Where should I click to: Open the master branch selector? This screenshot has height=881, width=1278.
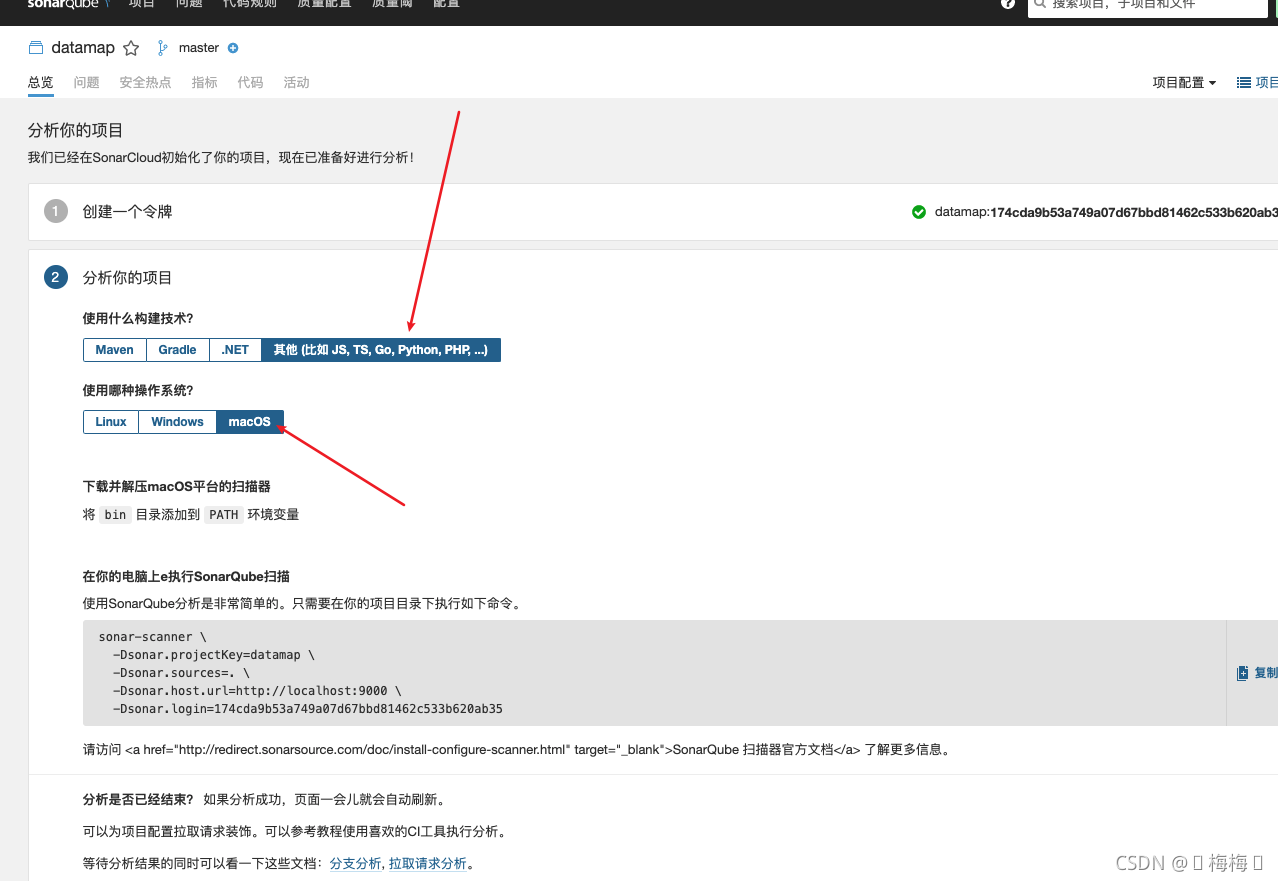[x=199, y=48]
